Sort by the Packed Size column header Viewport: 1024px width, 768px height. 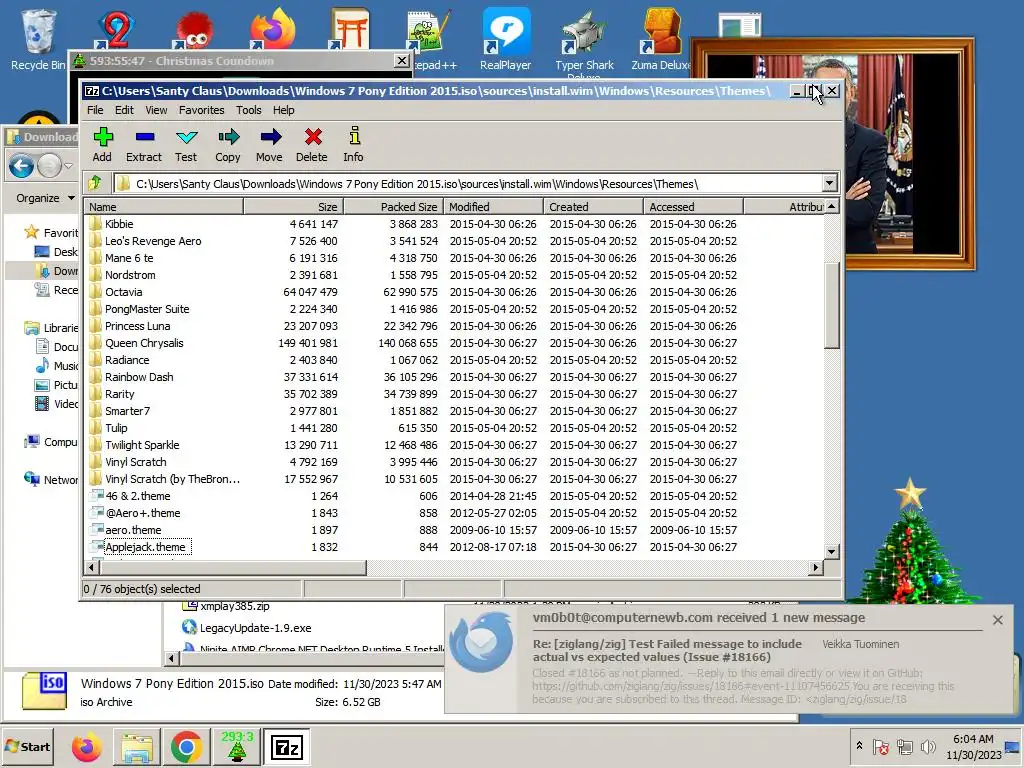[x=393, y=206]
